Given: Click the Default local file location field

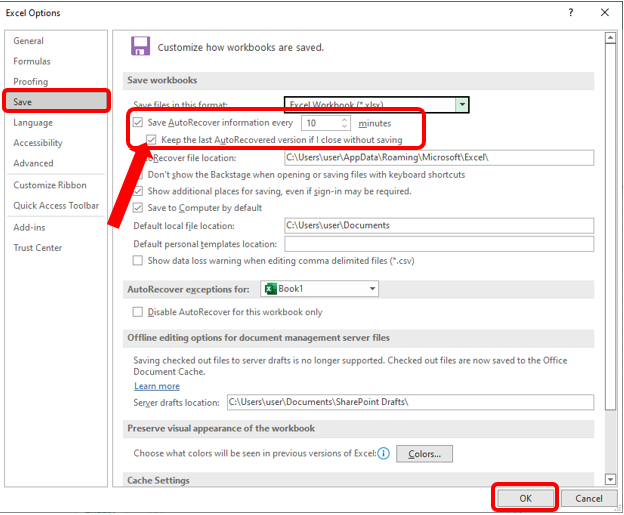Looking at the screenshot, I should (438, 226).
